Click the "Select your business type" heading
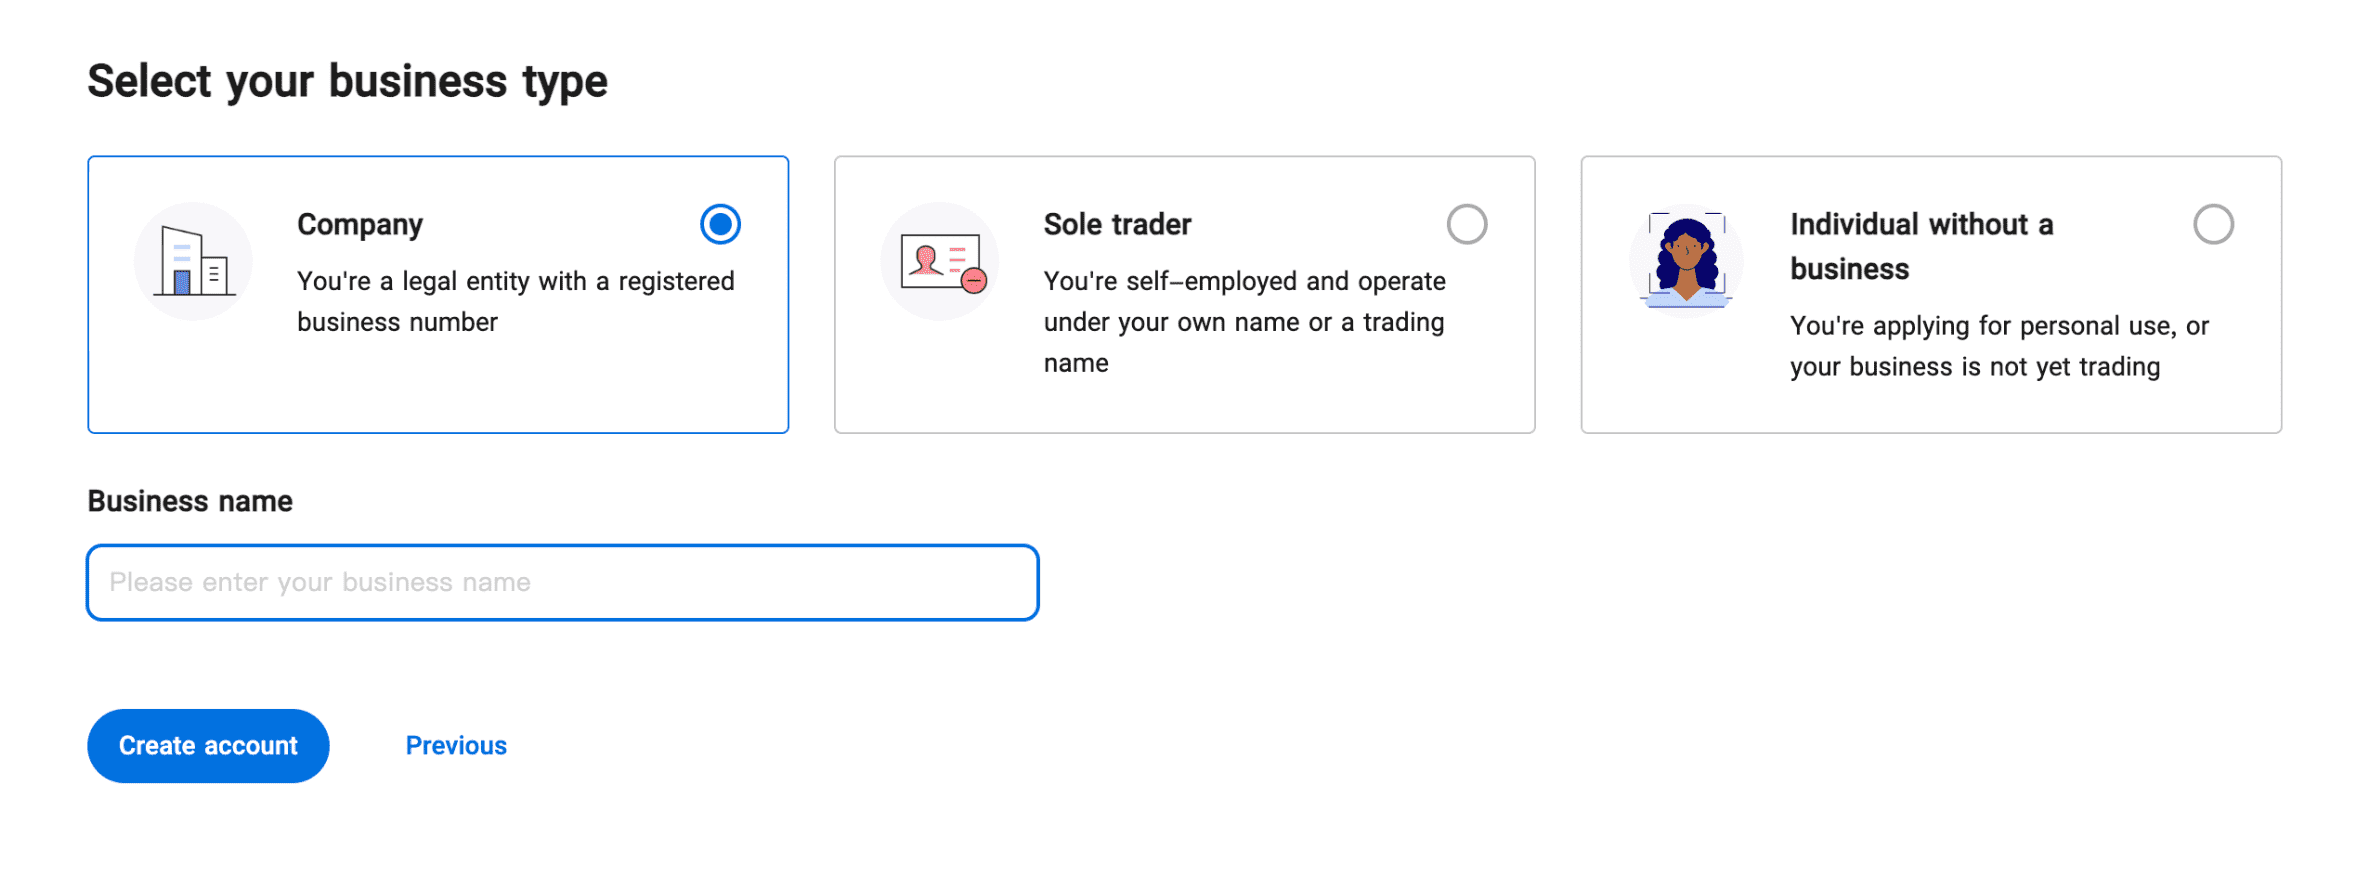This screenshot has height=880, width=2372. coord(347,81)
